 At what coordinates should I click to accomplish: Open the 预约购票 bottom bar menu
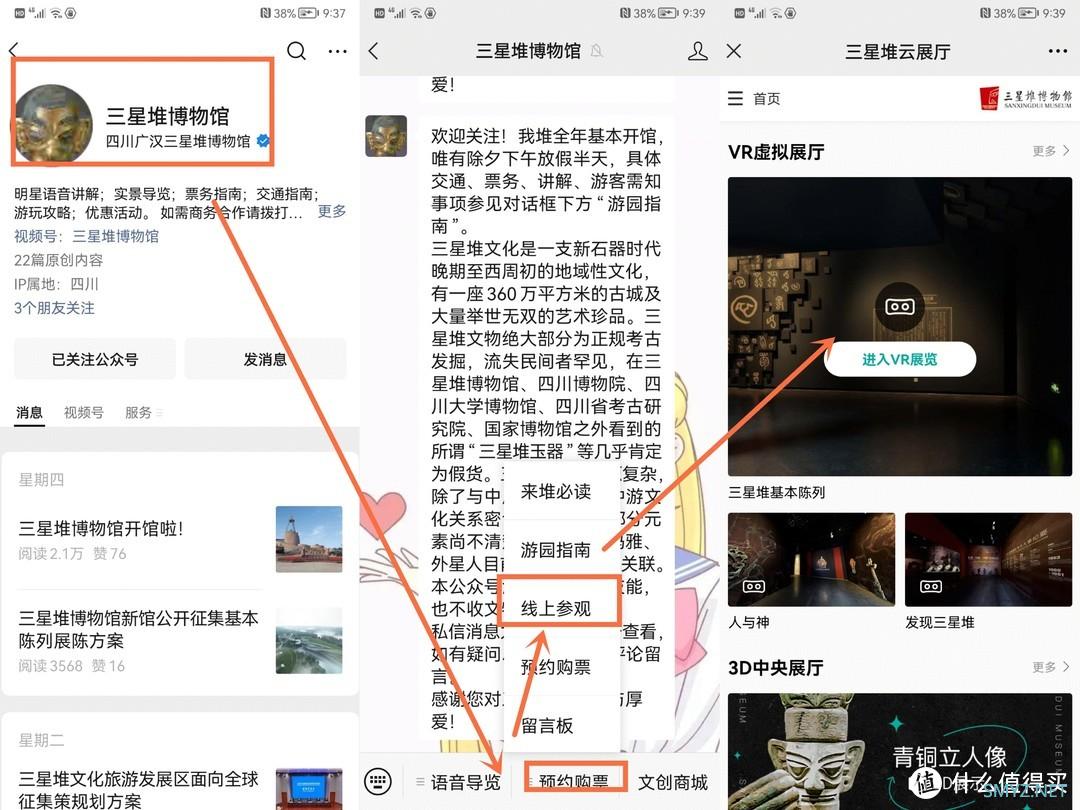click(x=574, y=780)
